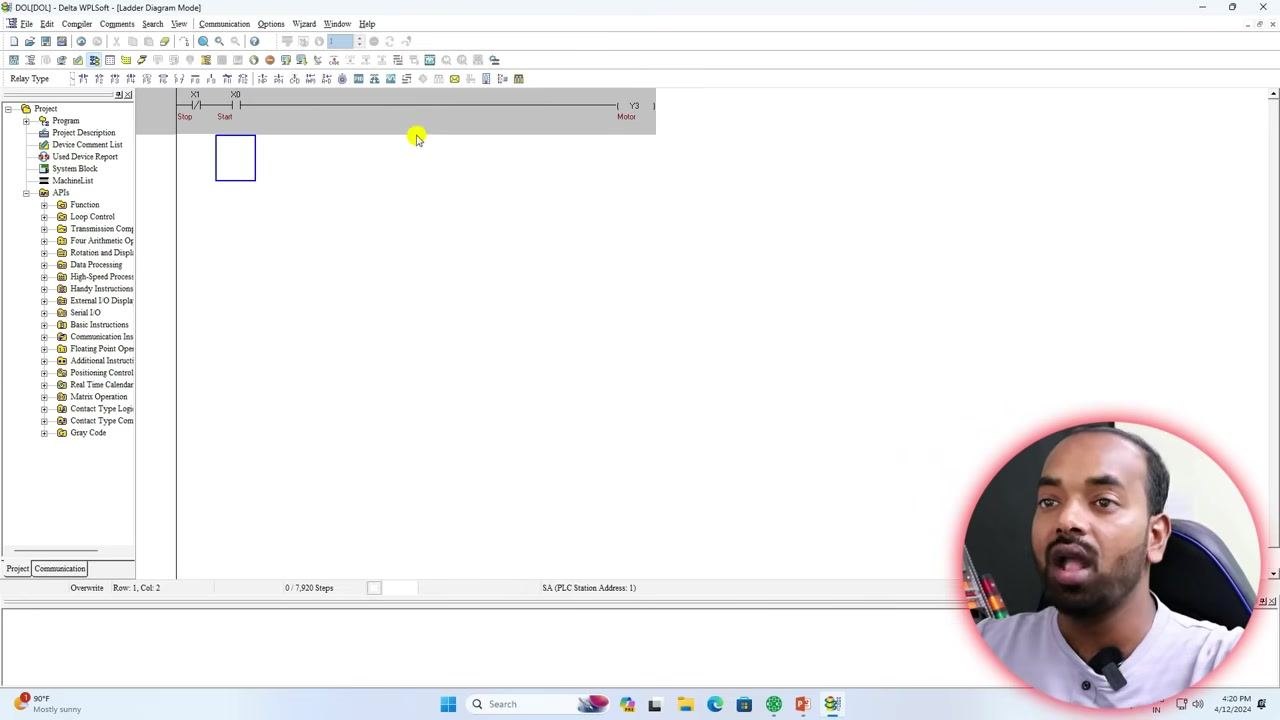This screenshot has height=720, width=1280.
Task: Select the X0 Start contact
Action: (235, 105)
